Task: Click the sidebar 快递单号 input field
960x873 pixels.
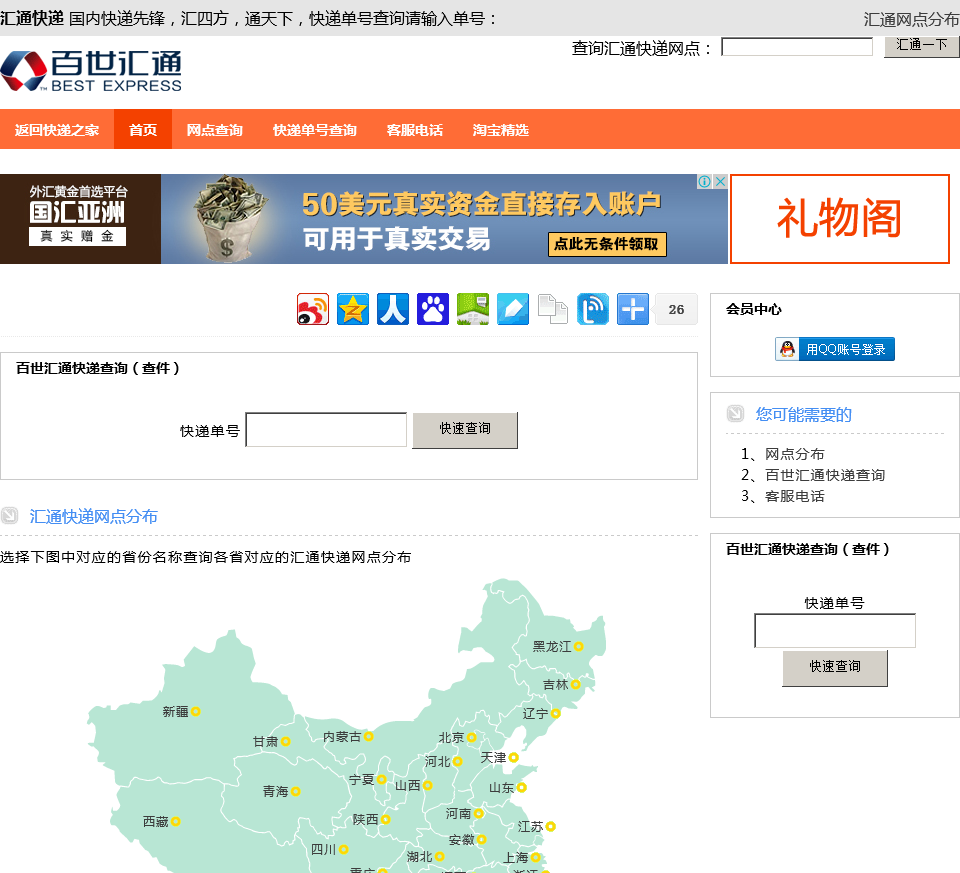Action: coord(835,631)
